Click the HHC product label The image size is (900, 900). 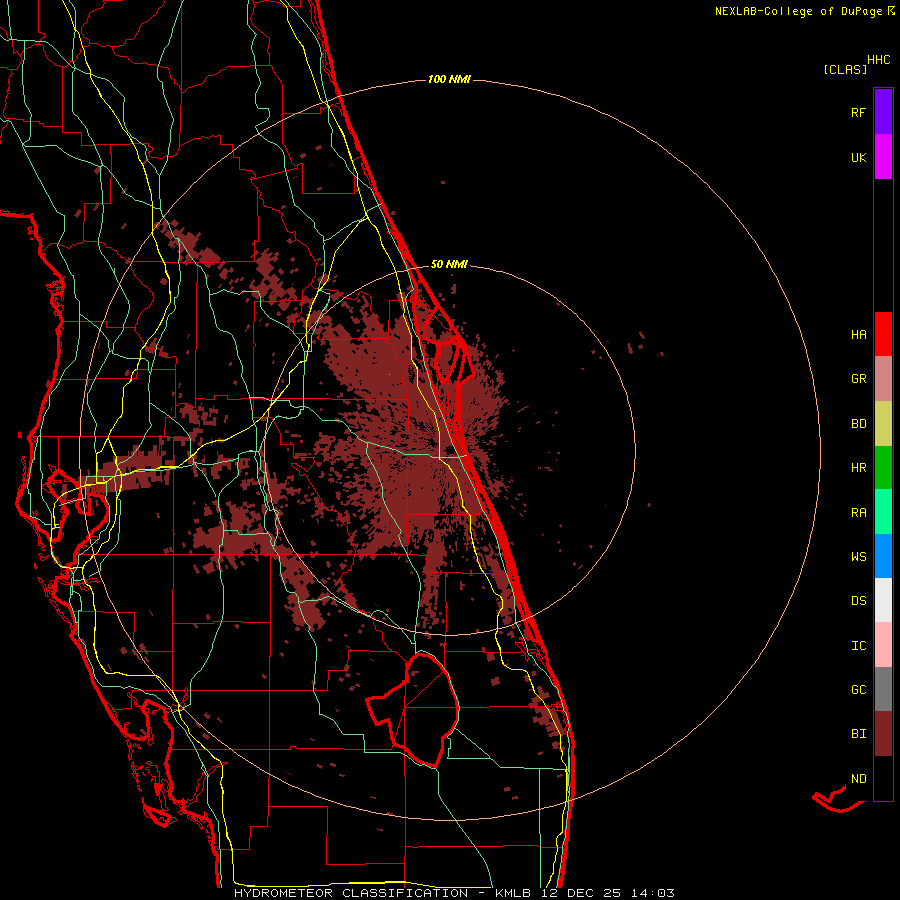click(878, 60)
